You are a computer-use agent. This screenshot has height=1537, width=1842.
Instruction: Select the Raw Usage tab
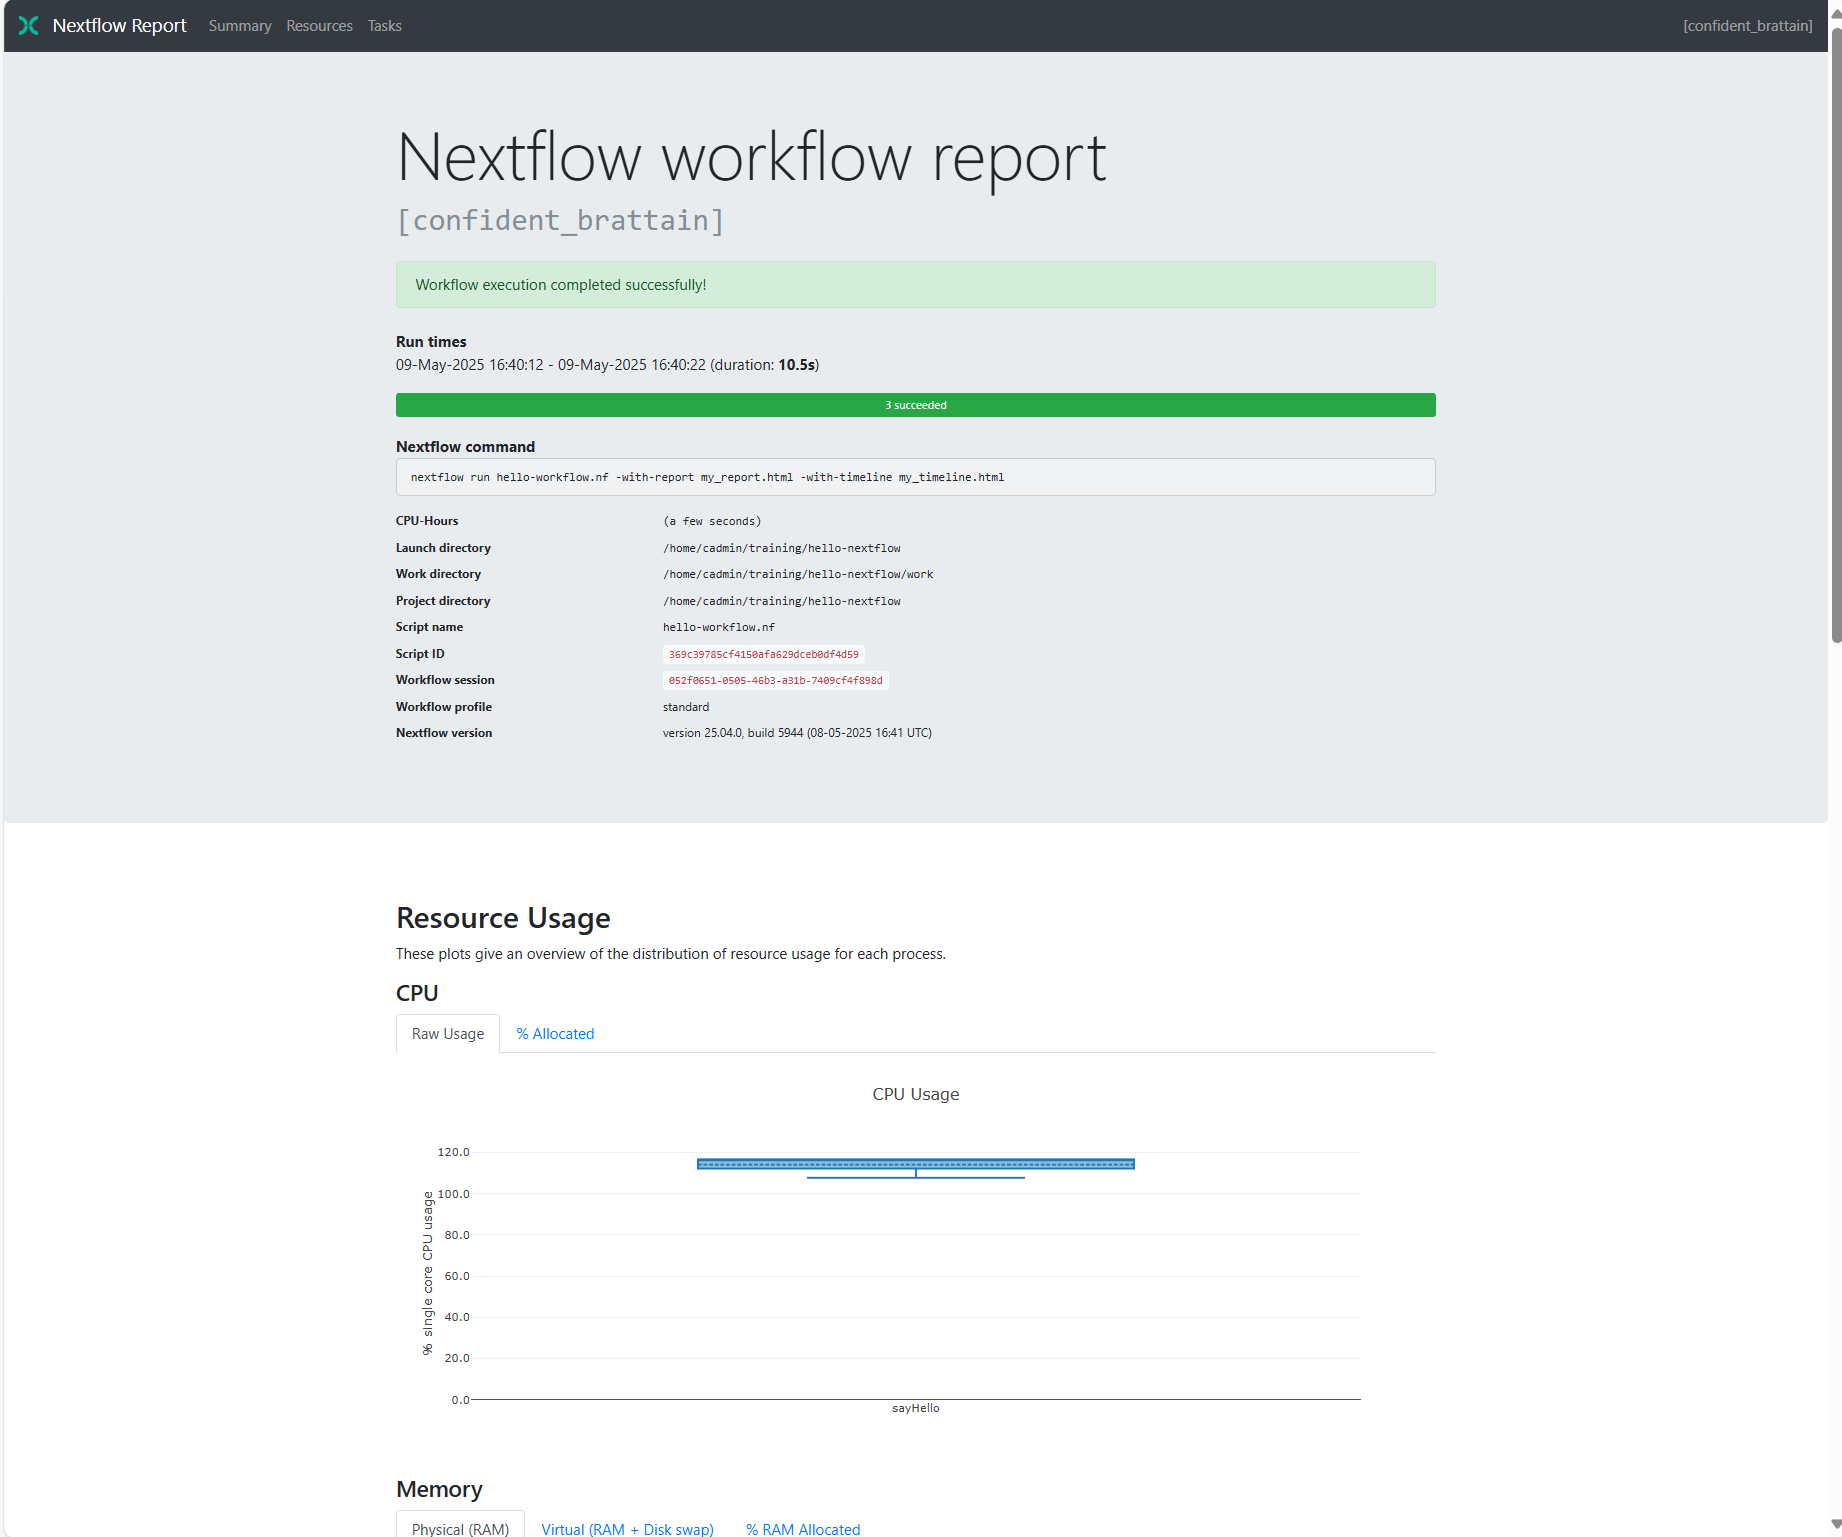447,1033
